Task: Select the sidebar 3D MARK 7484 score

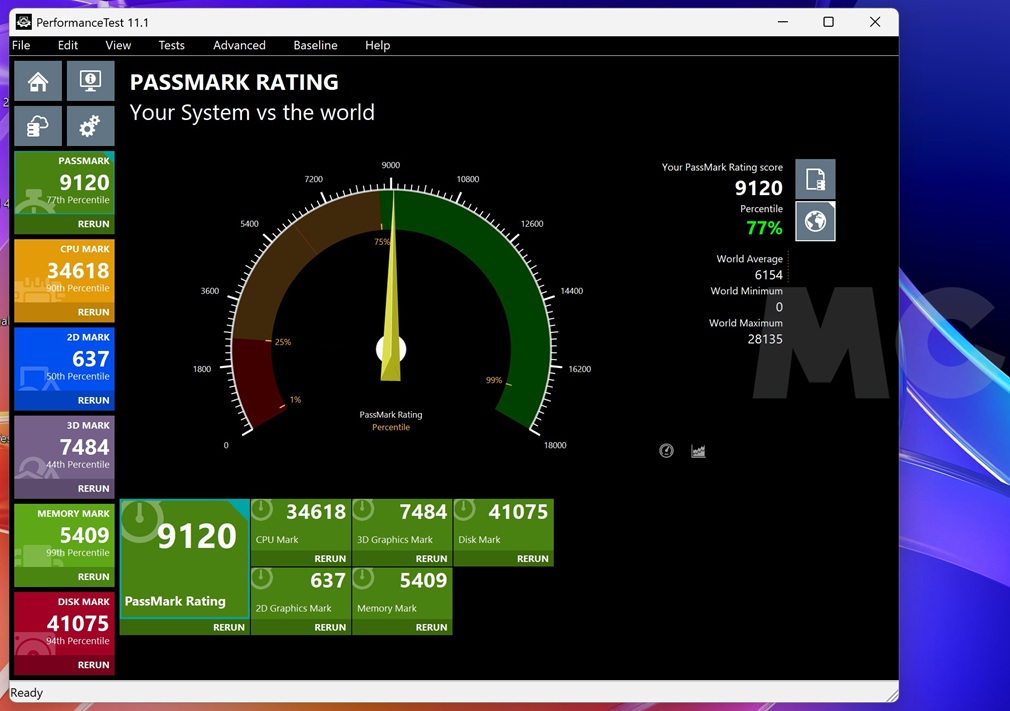Action: 84,447
